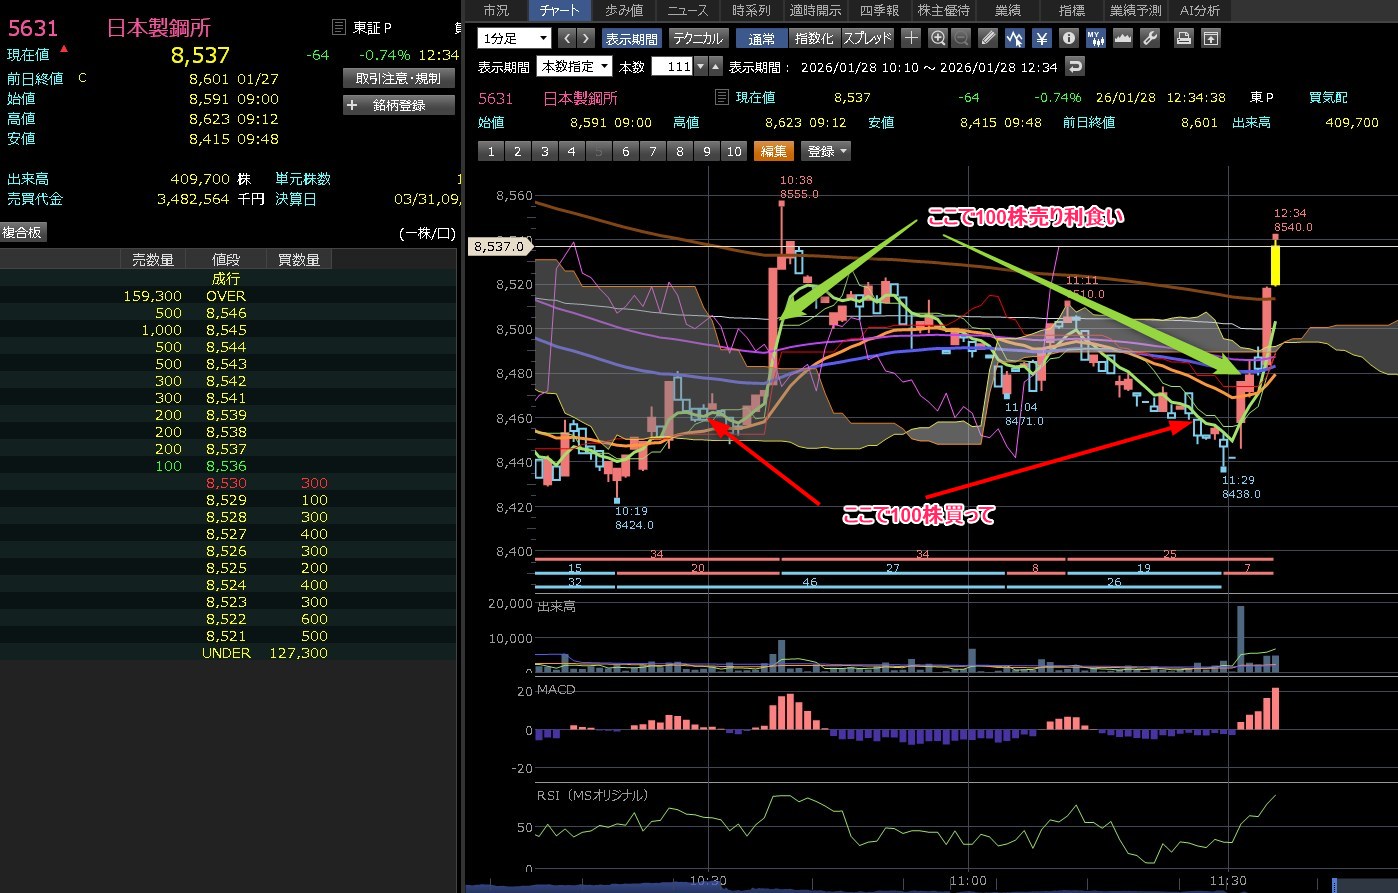Open the 本数指定 period type dropdown
The width and height of the screenshot is (1398, 893).
point(574,67)
